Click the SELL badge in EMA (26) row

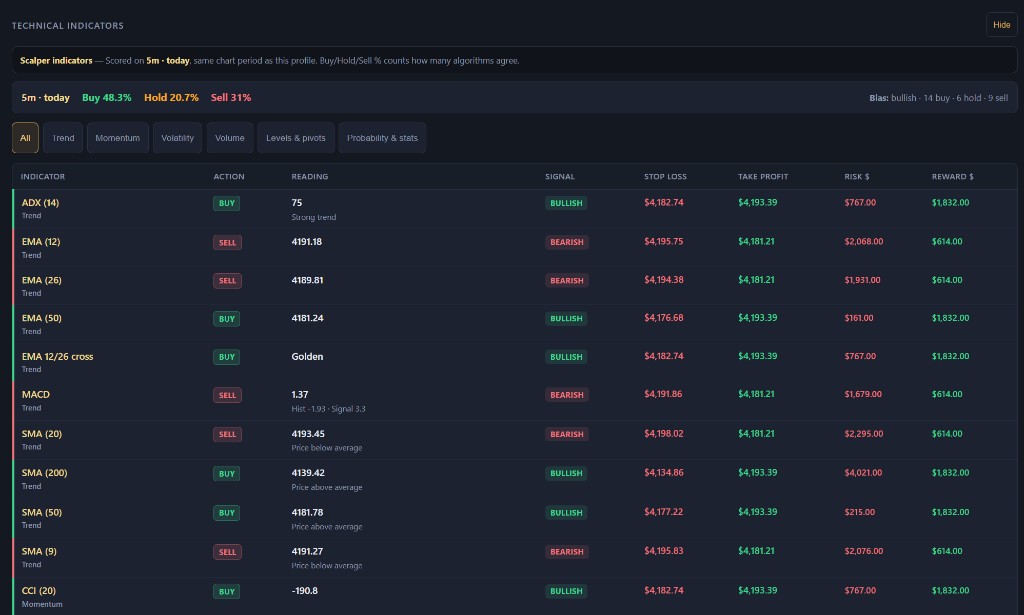227,281
